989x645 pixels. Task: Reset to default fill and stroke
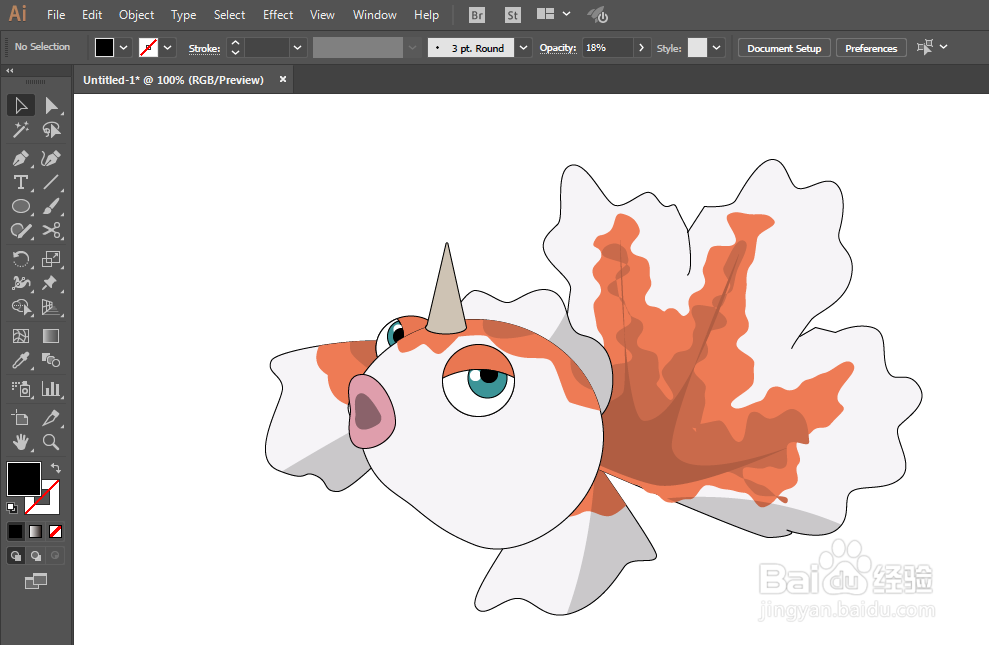click(12, 507)
